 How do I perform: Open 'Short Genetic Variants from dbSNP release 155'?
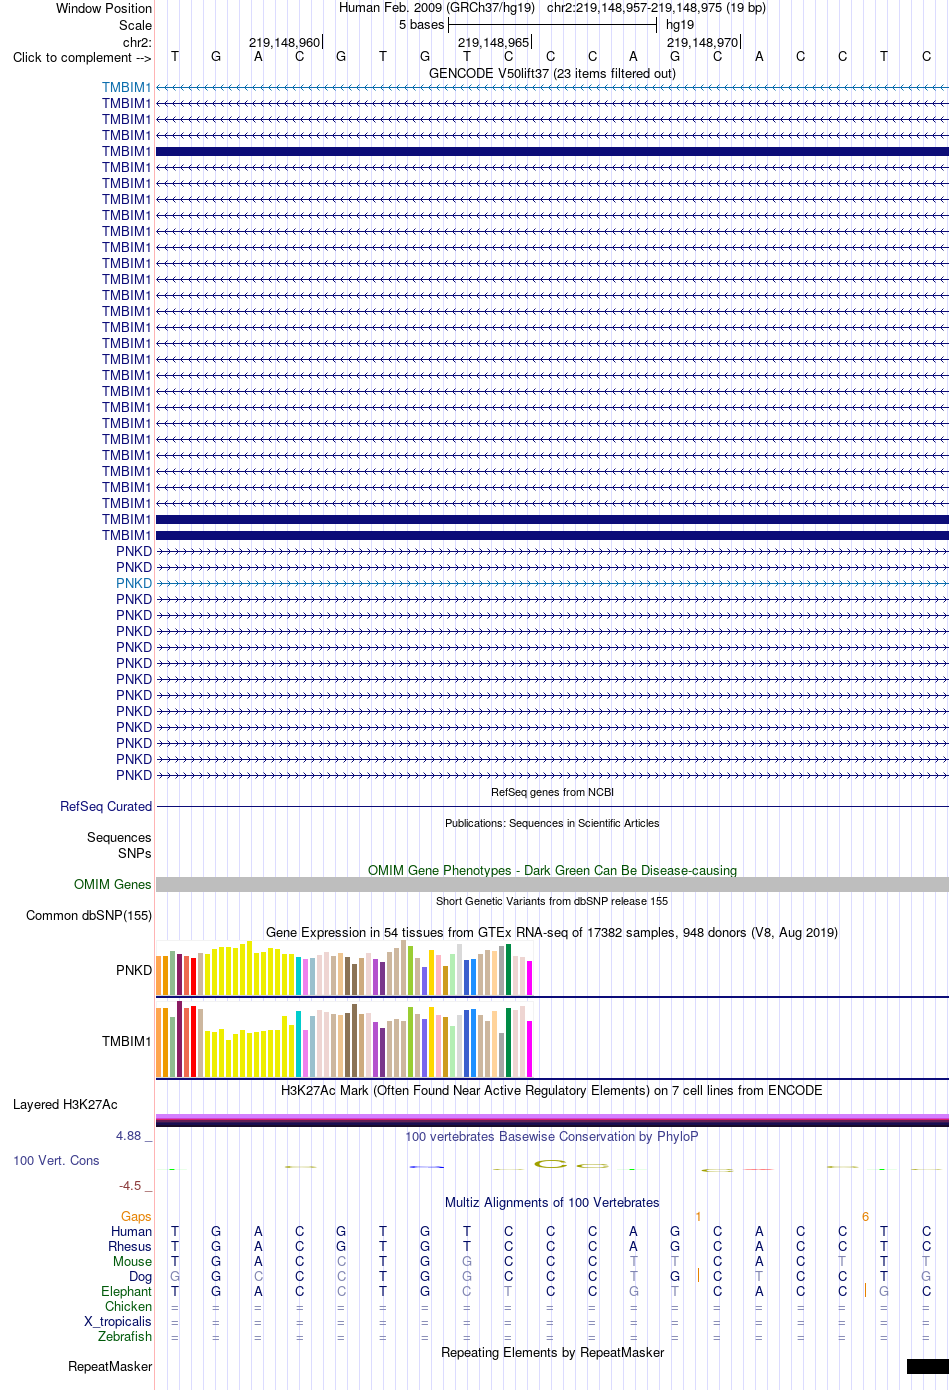tap(552, 901)
